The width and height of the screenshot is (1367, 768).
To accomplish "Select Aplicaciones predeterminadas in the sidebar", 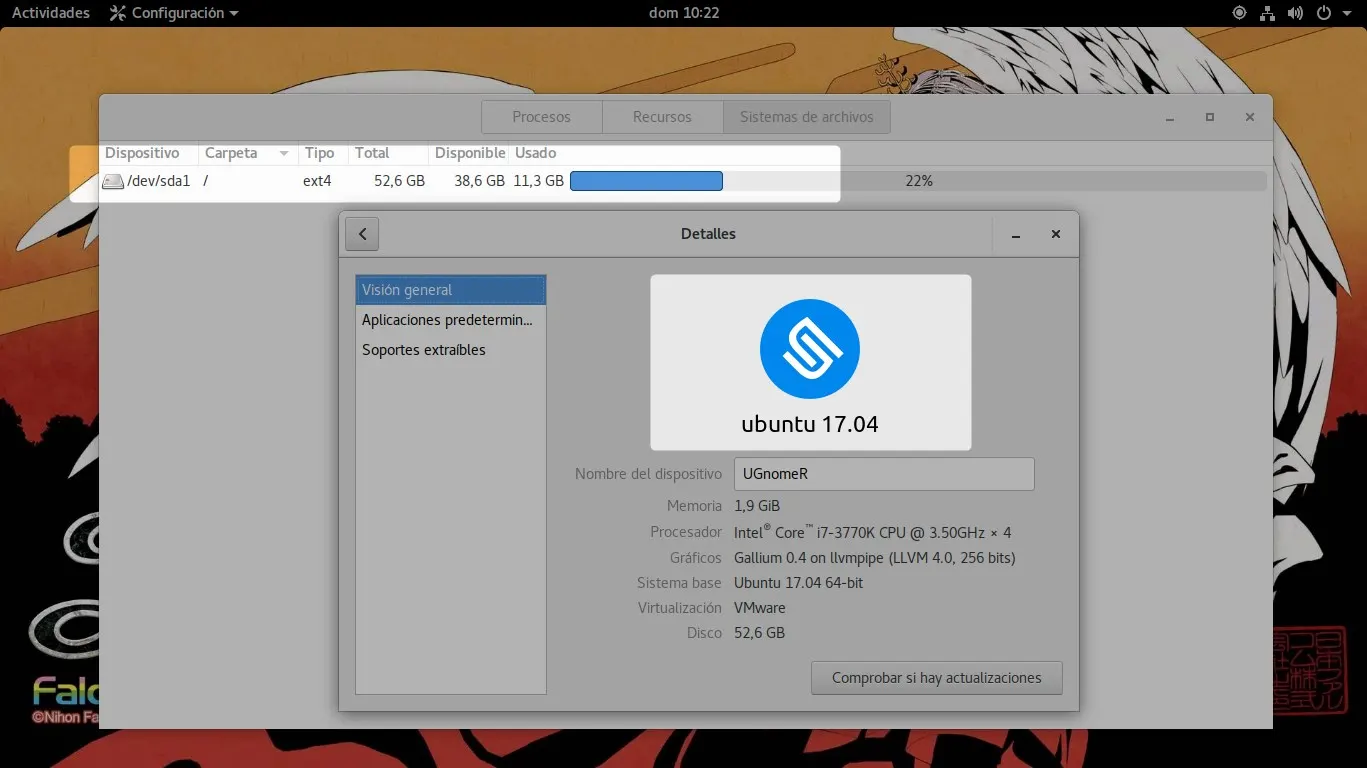I will 447,319.
